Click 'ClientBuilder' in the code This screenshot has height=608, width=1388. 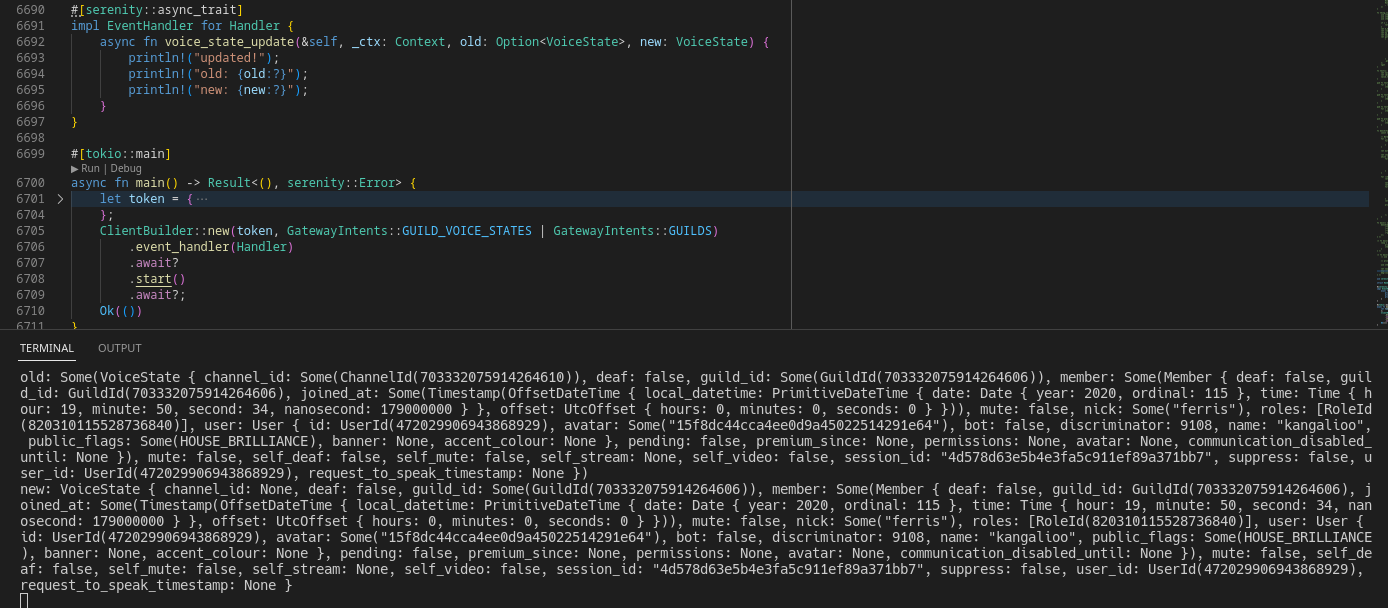[146, 231]
